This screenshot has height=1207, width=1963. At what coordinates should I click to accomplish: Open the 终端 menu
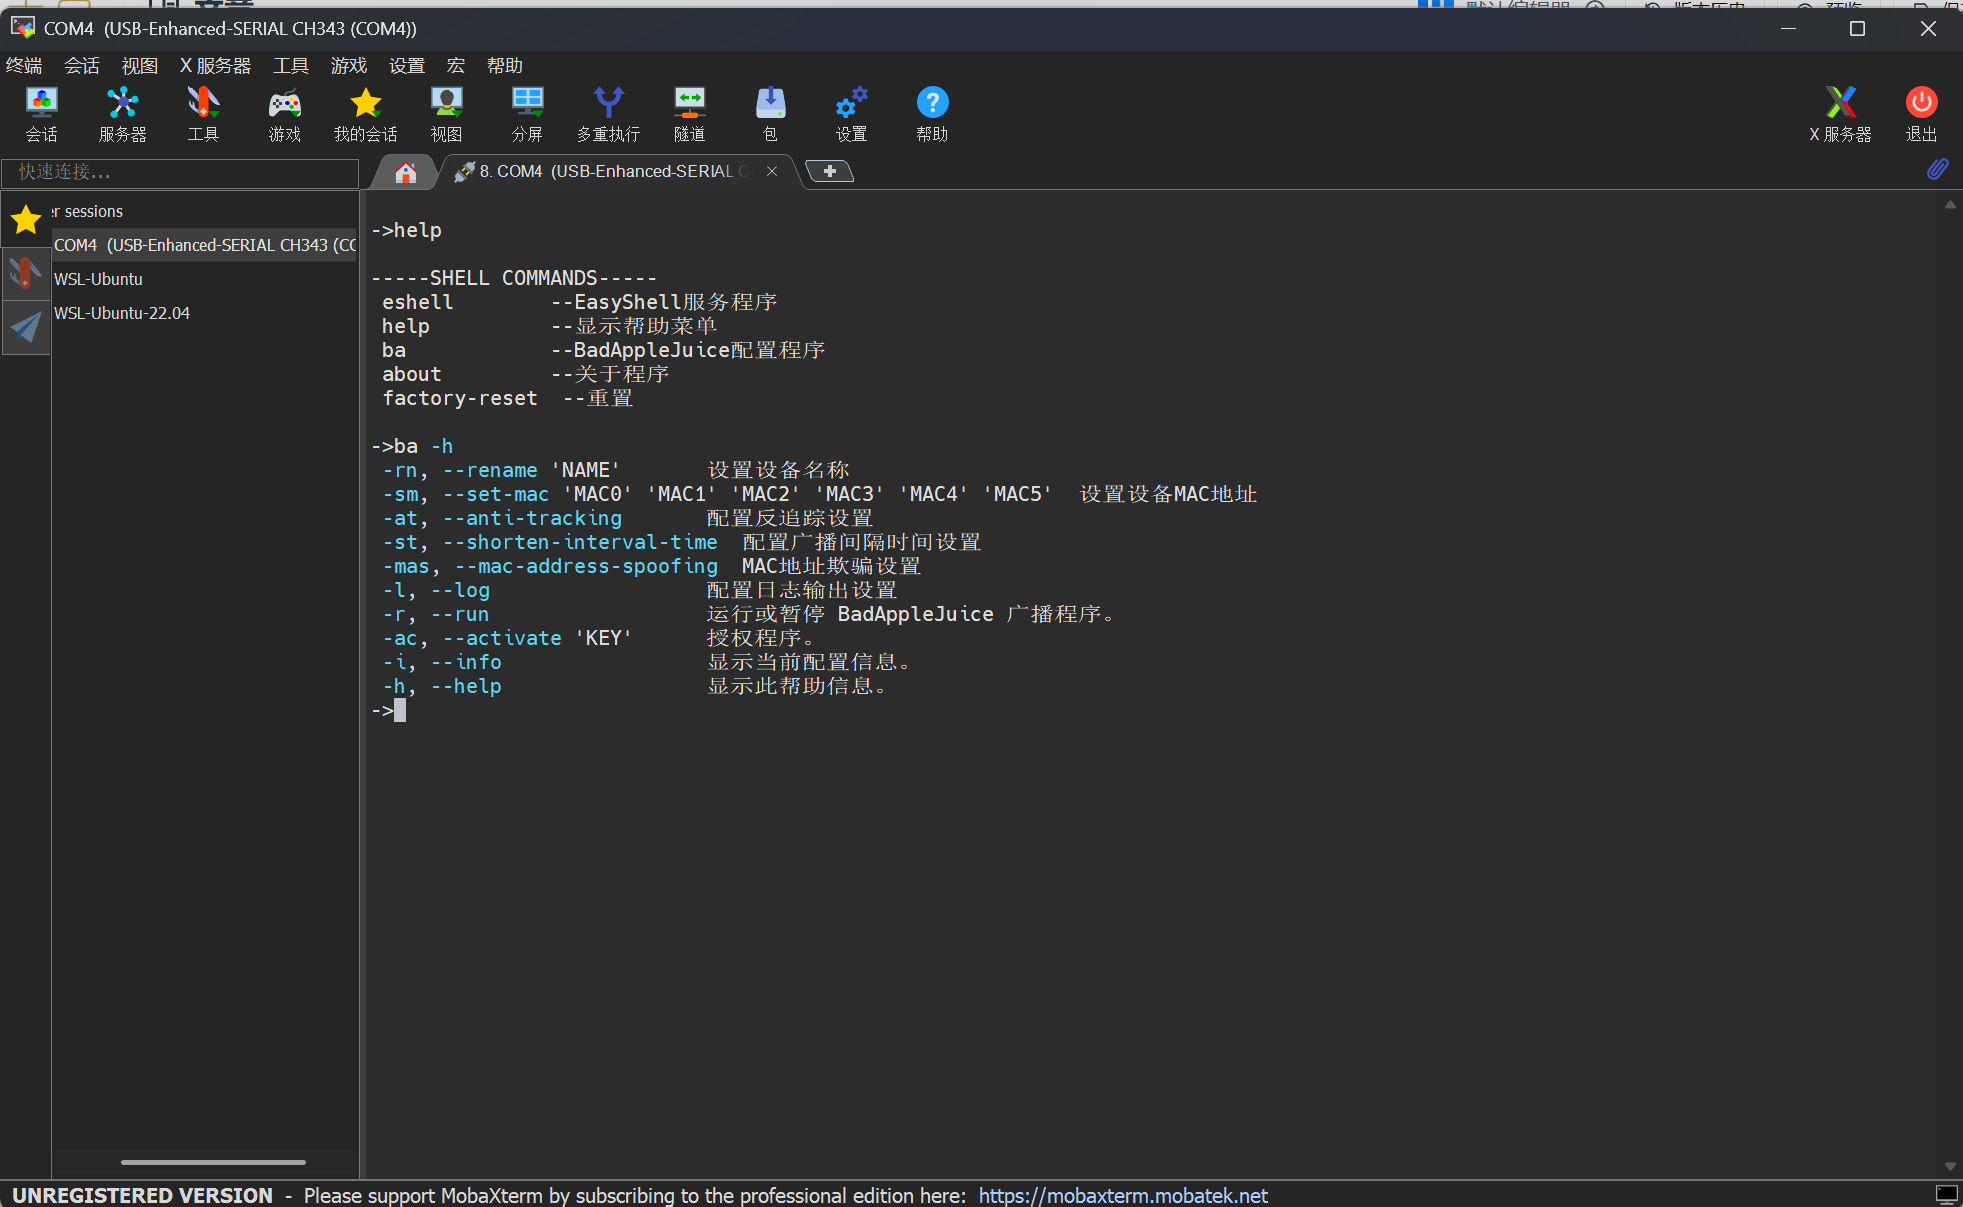pos(24,66)
